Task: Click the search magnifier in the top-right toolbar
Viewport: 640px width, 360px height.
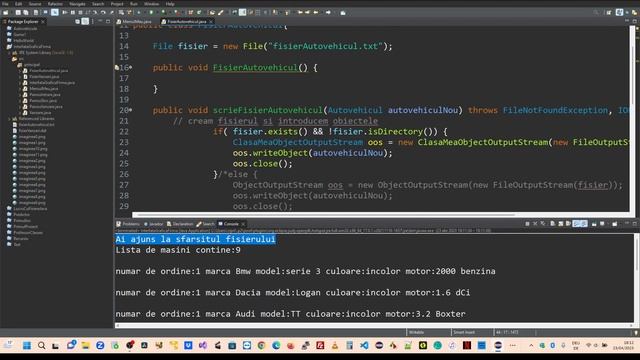Action: (x=596, y=13)
